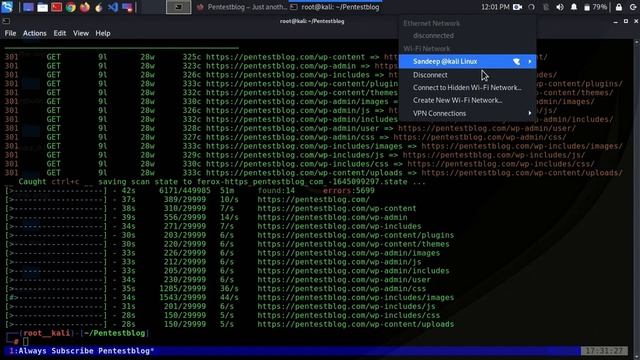The height and width of the screenshot is (360, 640).
Task: Click 'https://pentestblog.com/' in the progress list
Action: coord(313,200)
